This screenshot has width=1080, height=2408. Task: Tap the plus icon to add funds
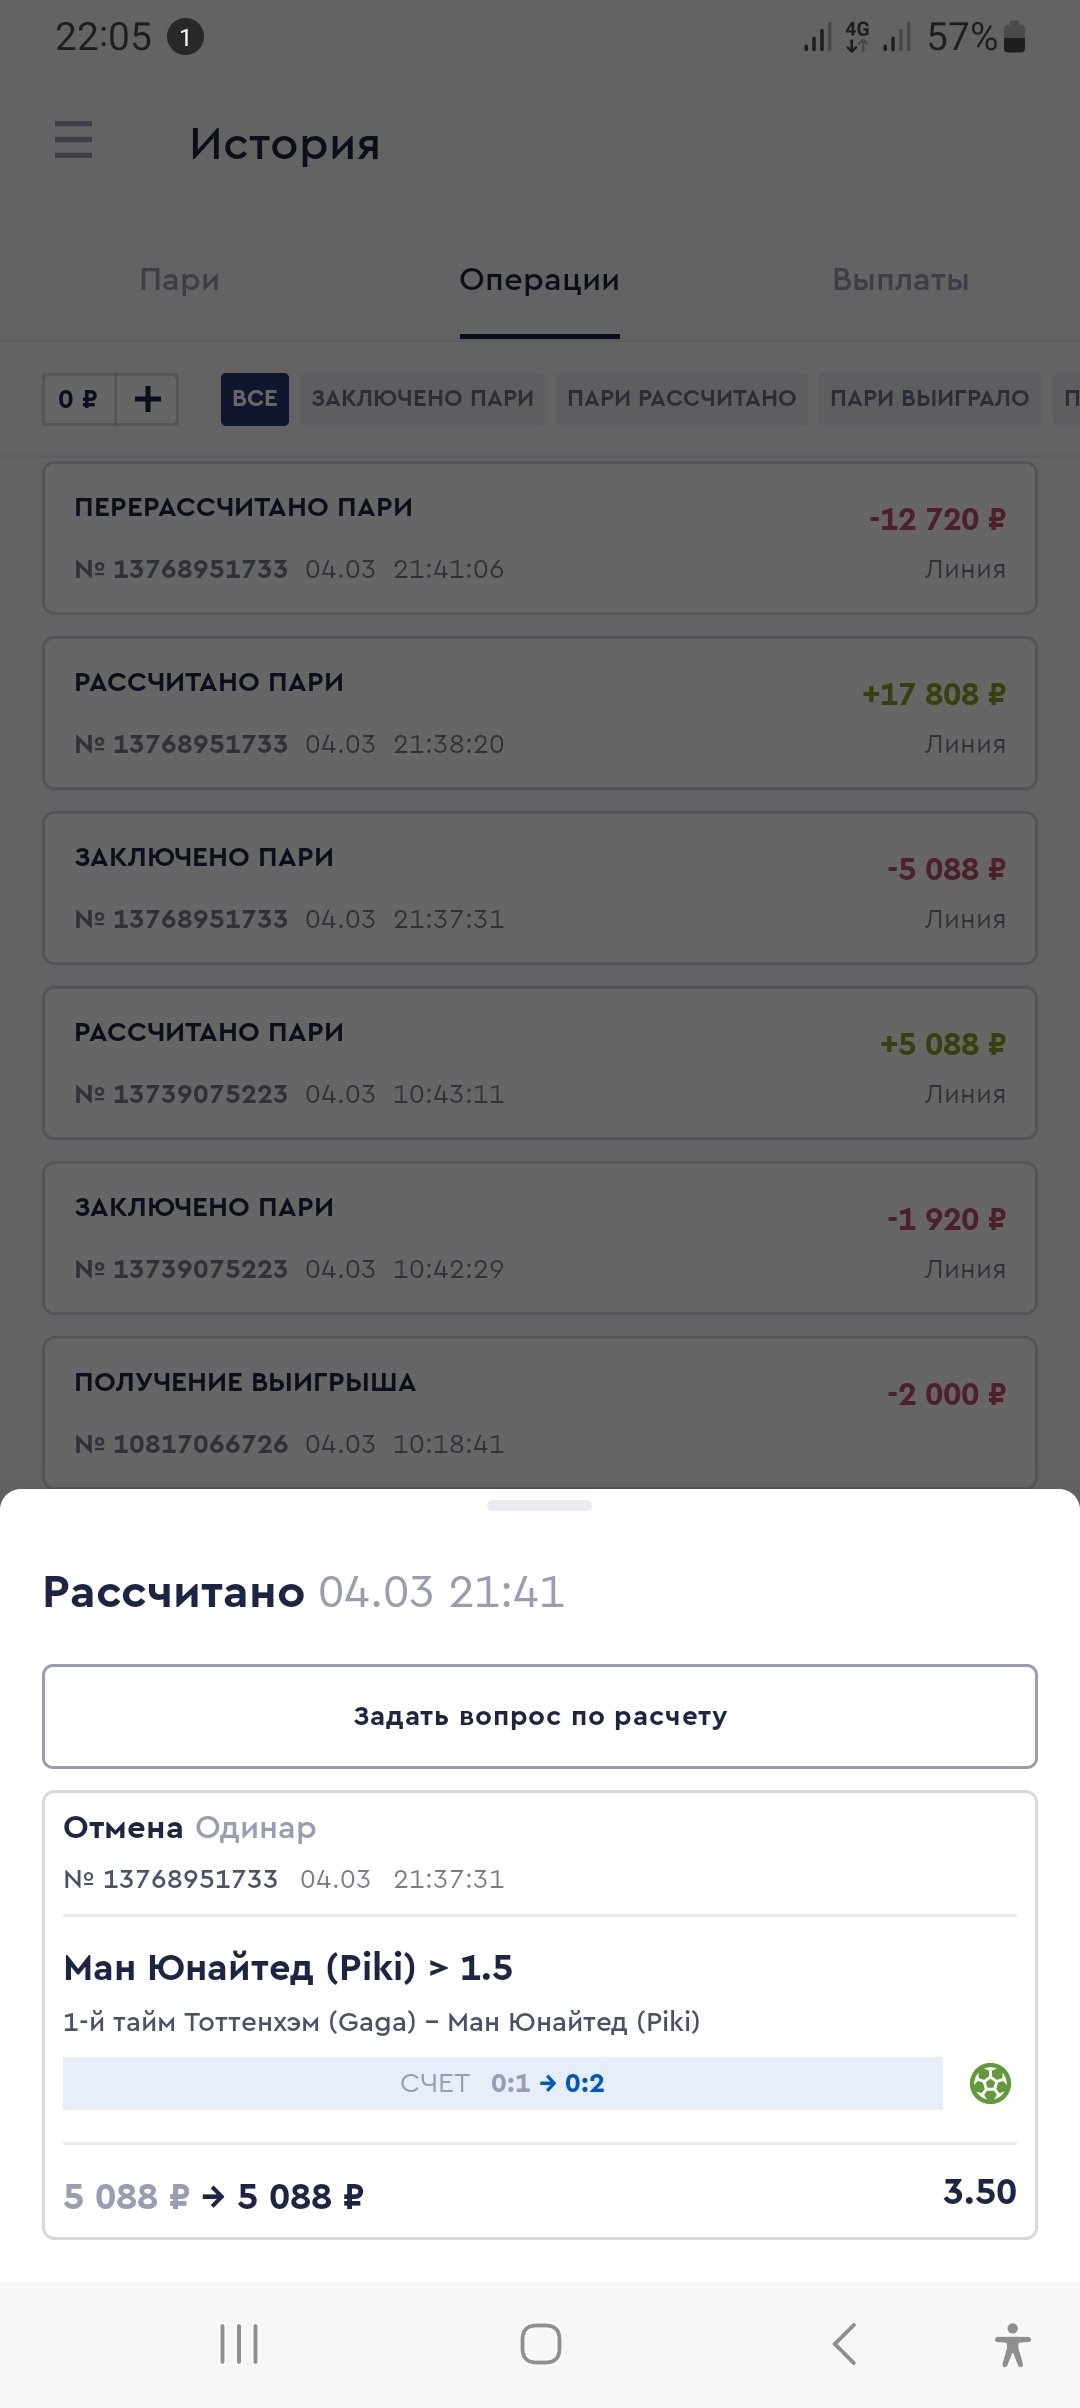point(147,400)
